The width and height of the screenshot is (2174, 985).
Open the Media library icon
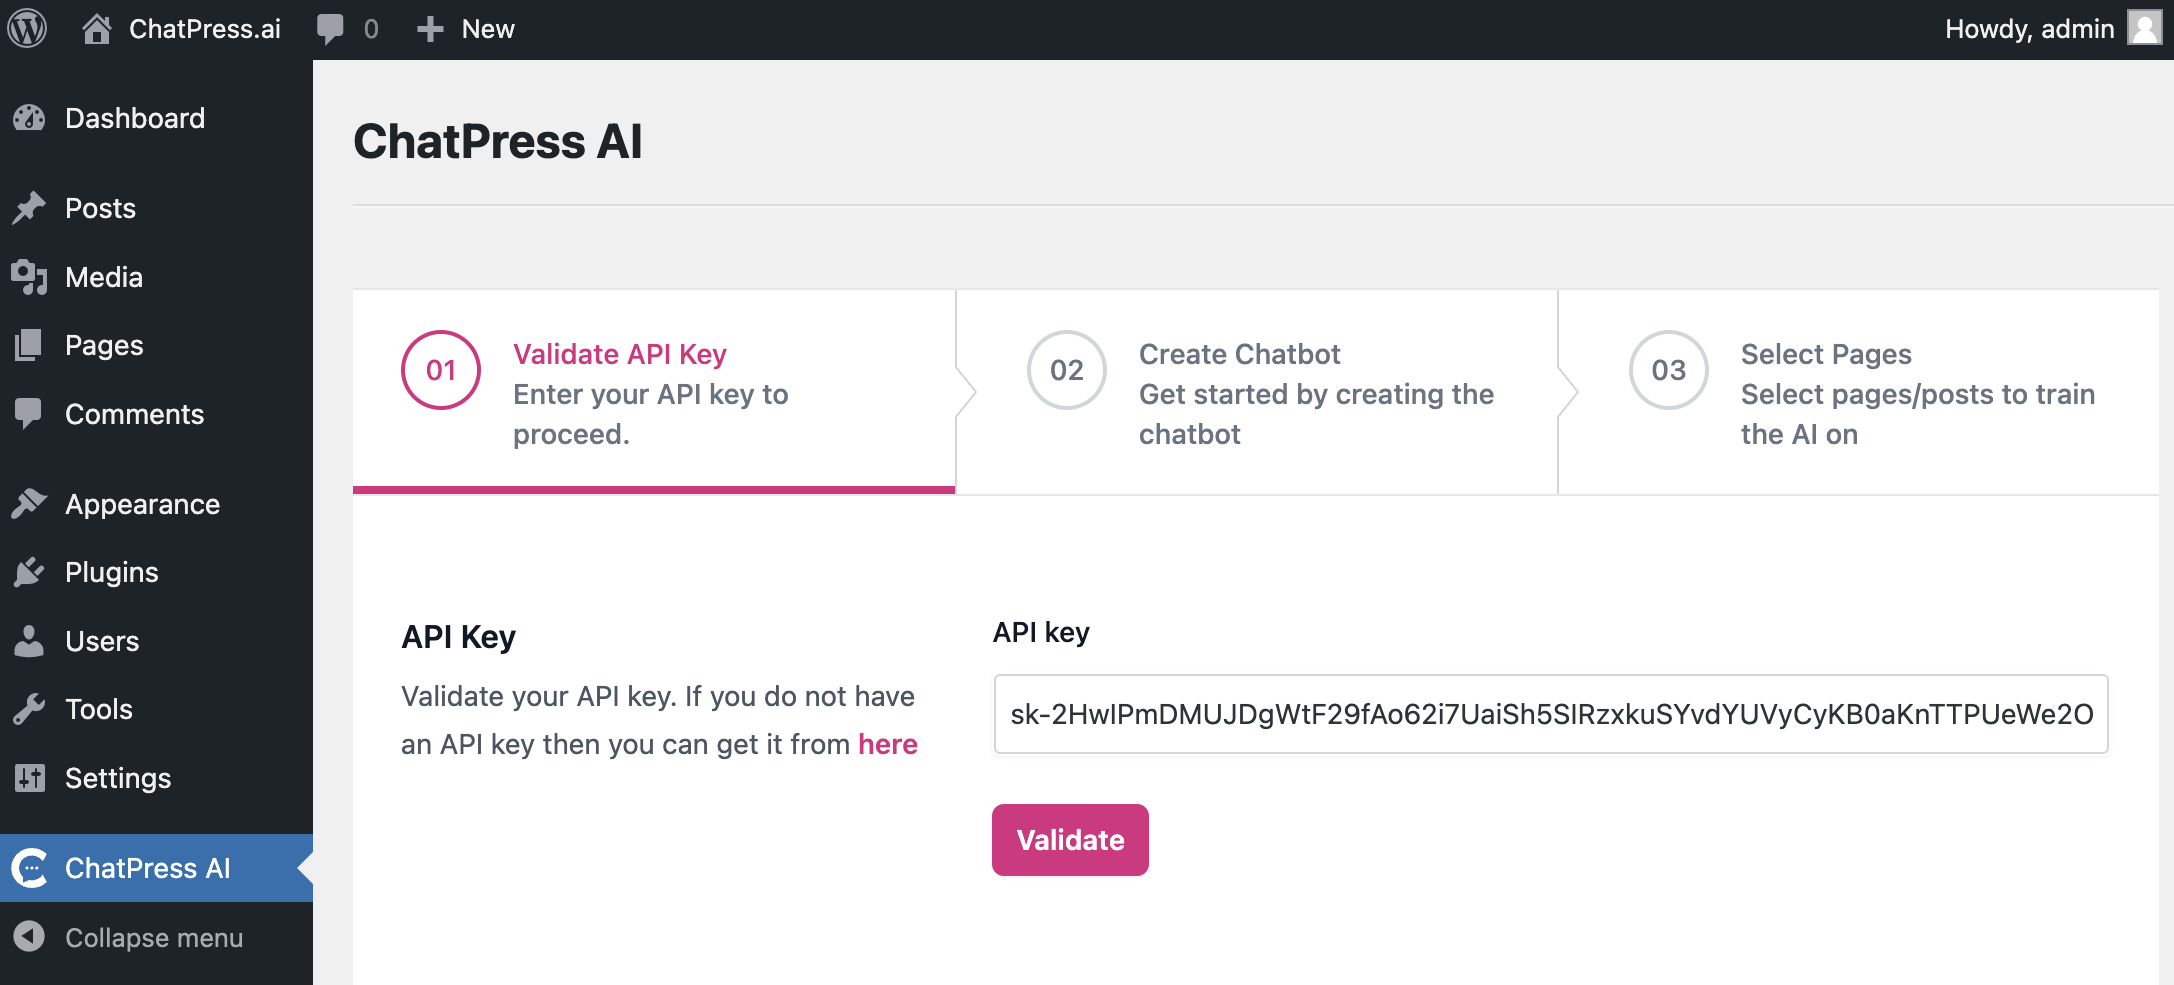(x=30, y=276)
